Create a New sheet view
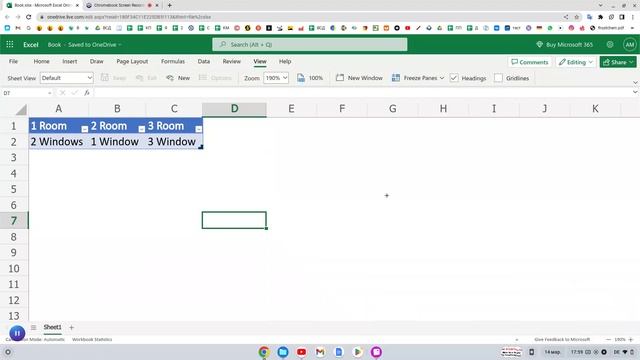This screenshot has height=360, width=640. pyautogui.click(x=178, y=78)
